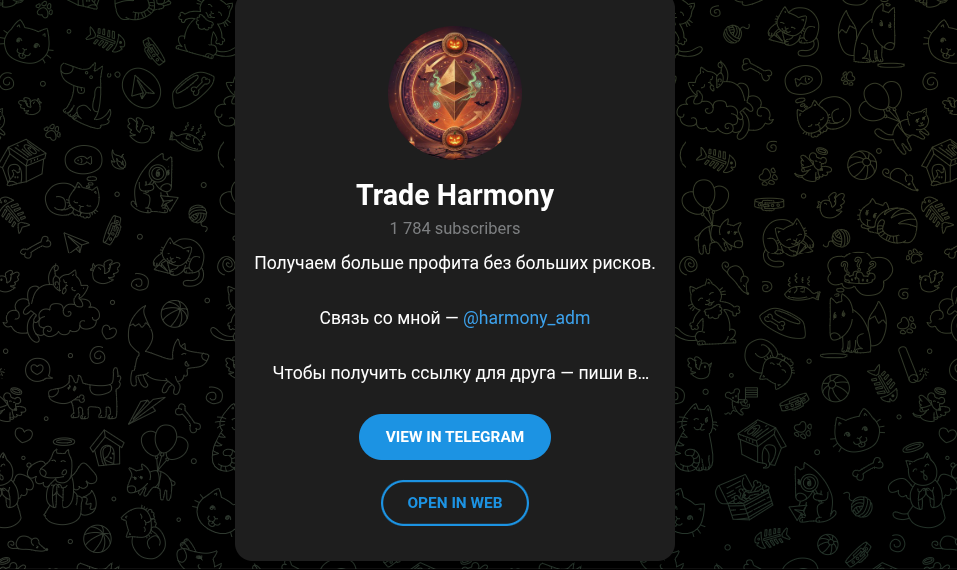Click the truncated line ending with 'пиши в…'
This screenshot has height=570, width=957.
pyautogui.click(x=460, y=373)
